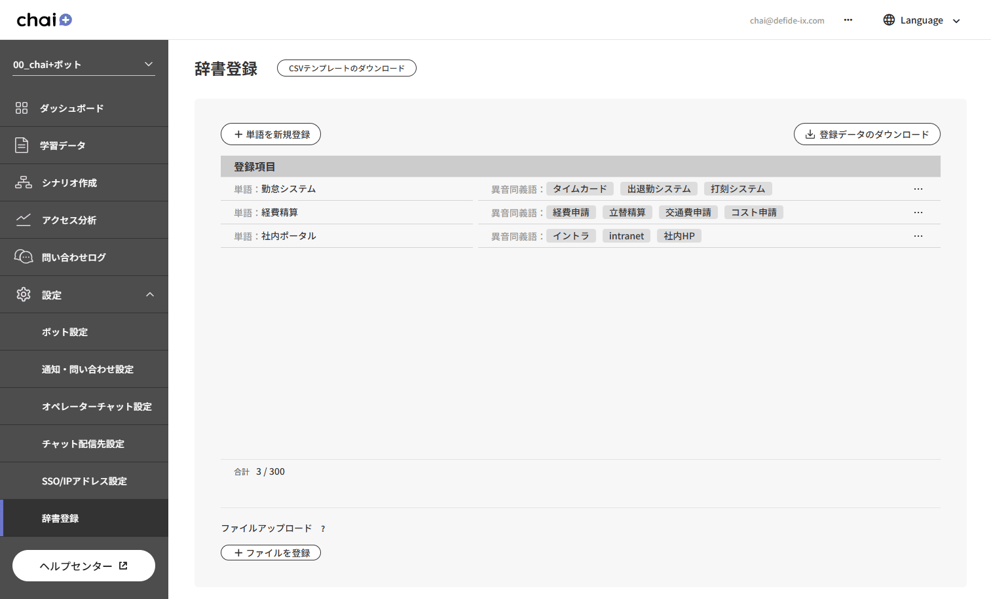
Task: Click the intranet synonym tag
Action: click(626, 236)
